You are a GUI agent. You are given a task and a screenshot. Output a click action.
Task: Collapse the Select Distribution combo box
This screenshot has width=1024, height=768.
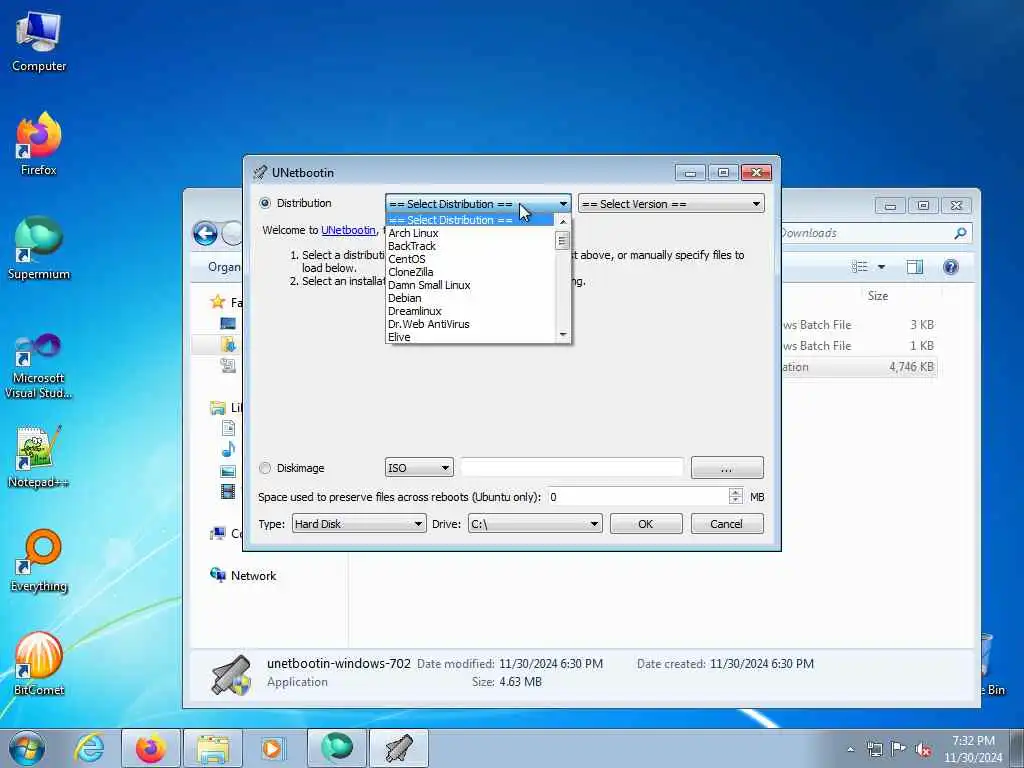click(478, 204)
